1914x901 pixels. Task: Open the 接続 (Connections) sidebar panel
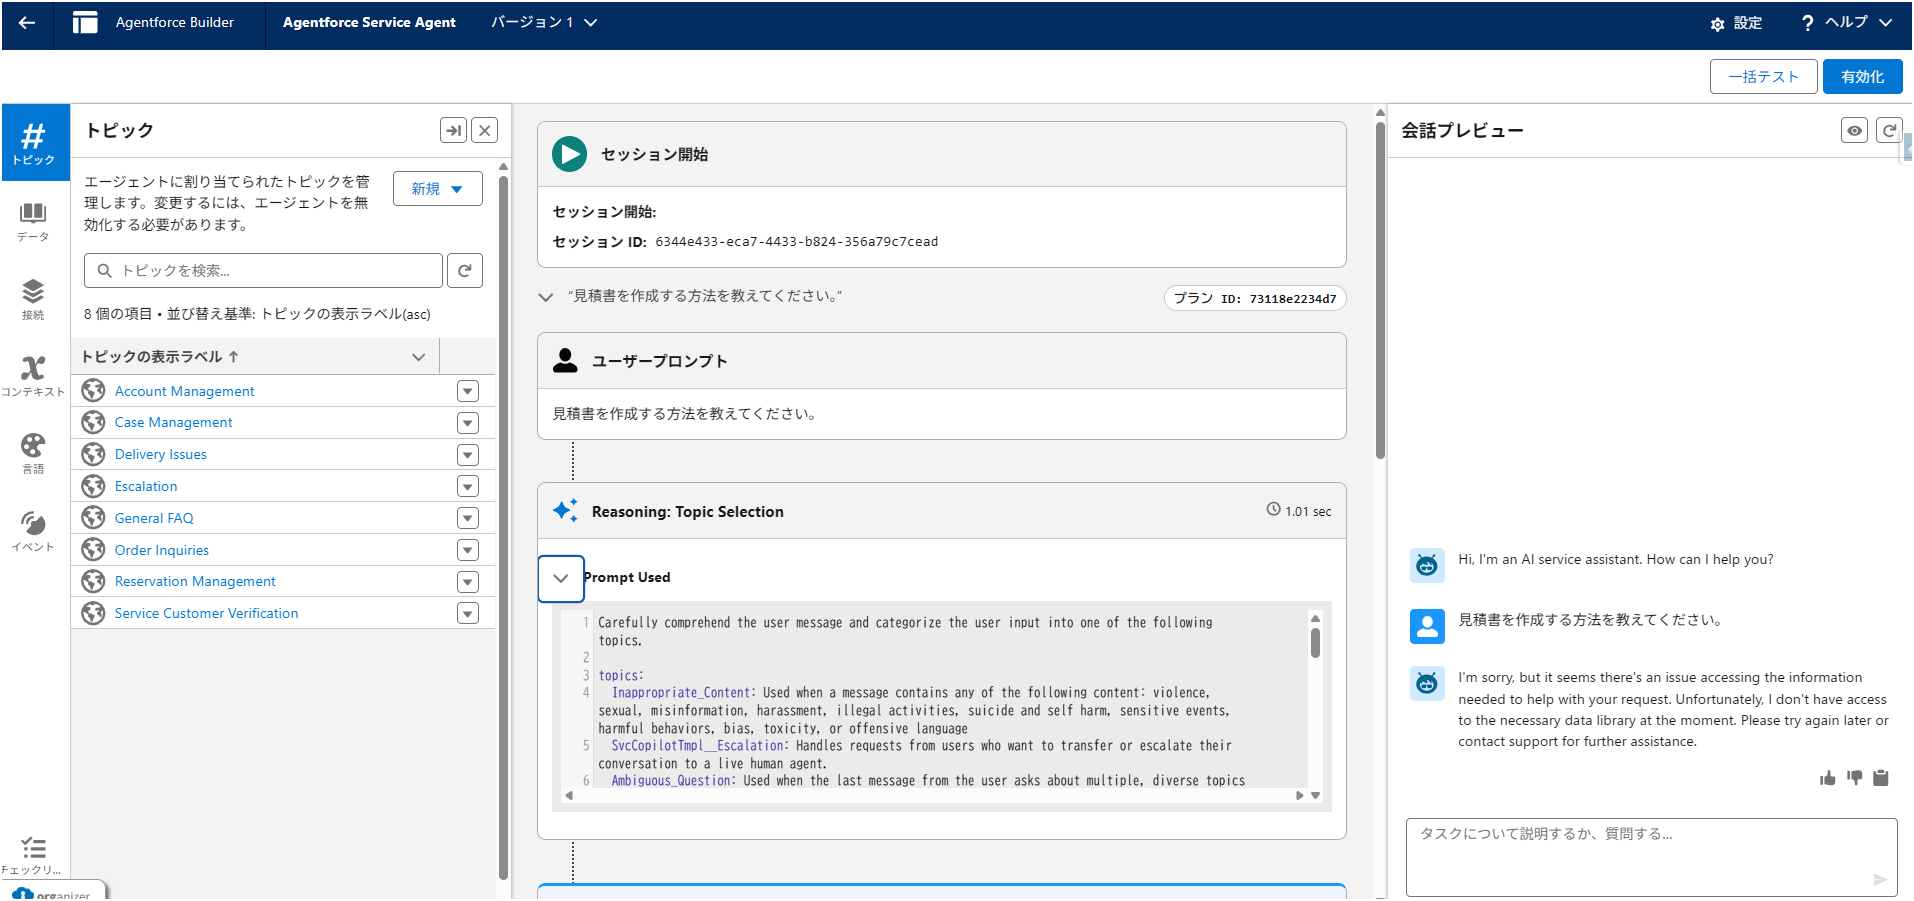click(33, 299)
